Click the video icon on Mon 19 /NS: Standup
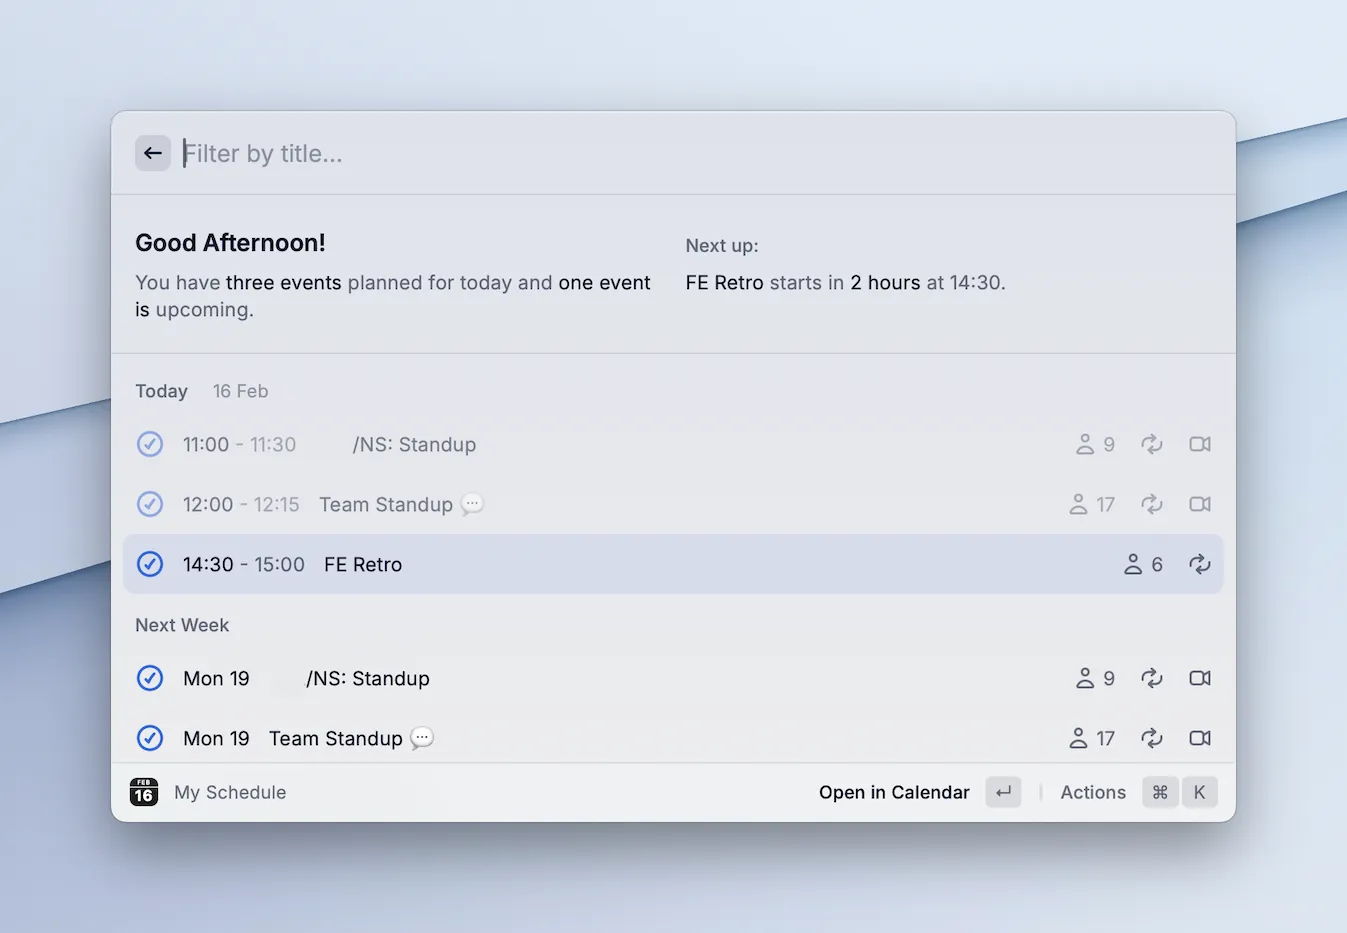The image size is (1347, 933). tap(1200, 678)
